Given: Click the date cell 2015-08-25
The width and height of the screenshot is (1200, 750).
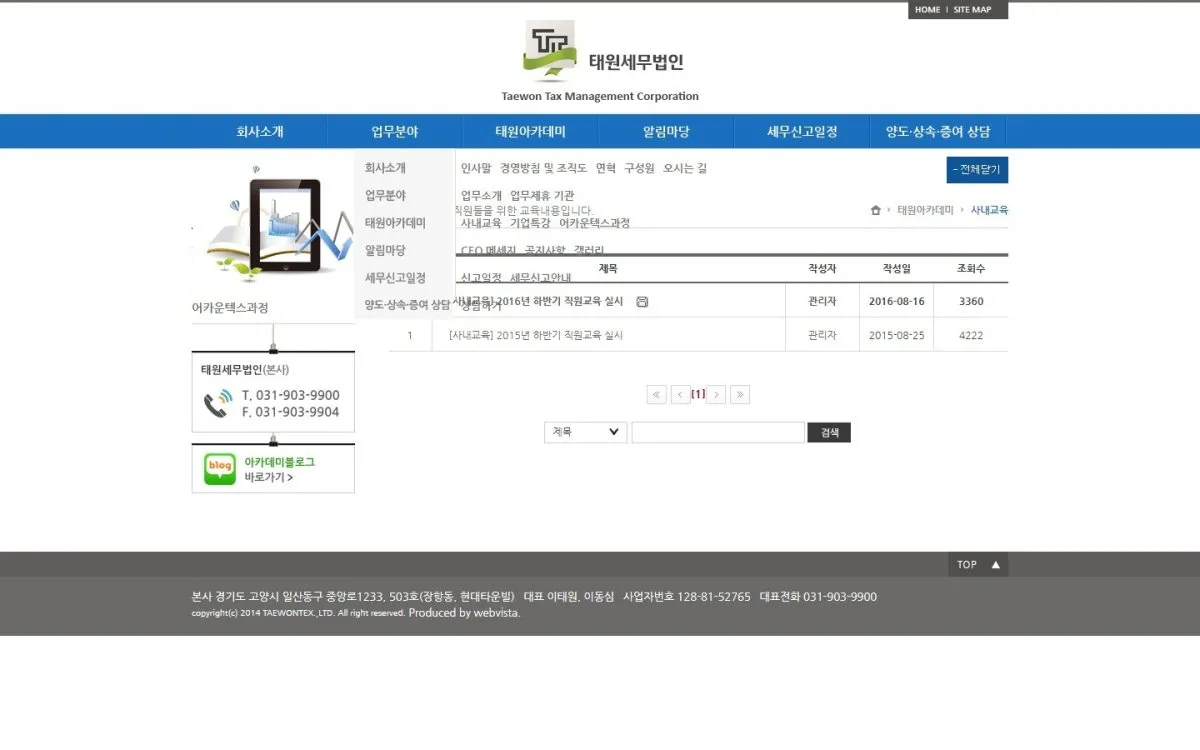Looking at the screenshot, I should click(x=896, y=335).
